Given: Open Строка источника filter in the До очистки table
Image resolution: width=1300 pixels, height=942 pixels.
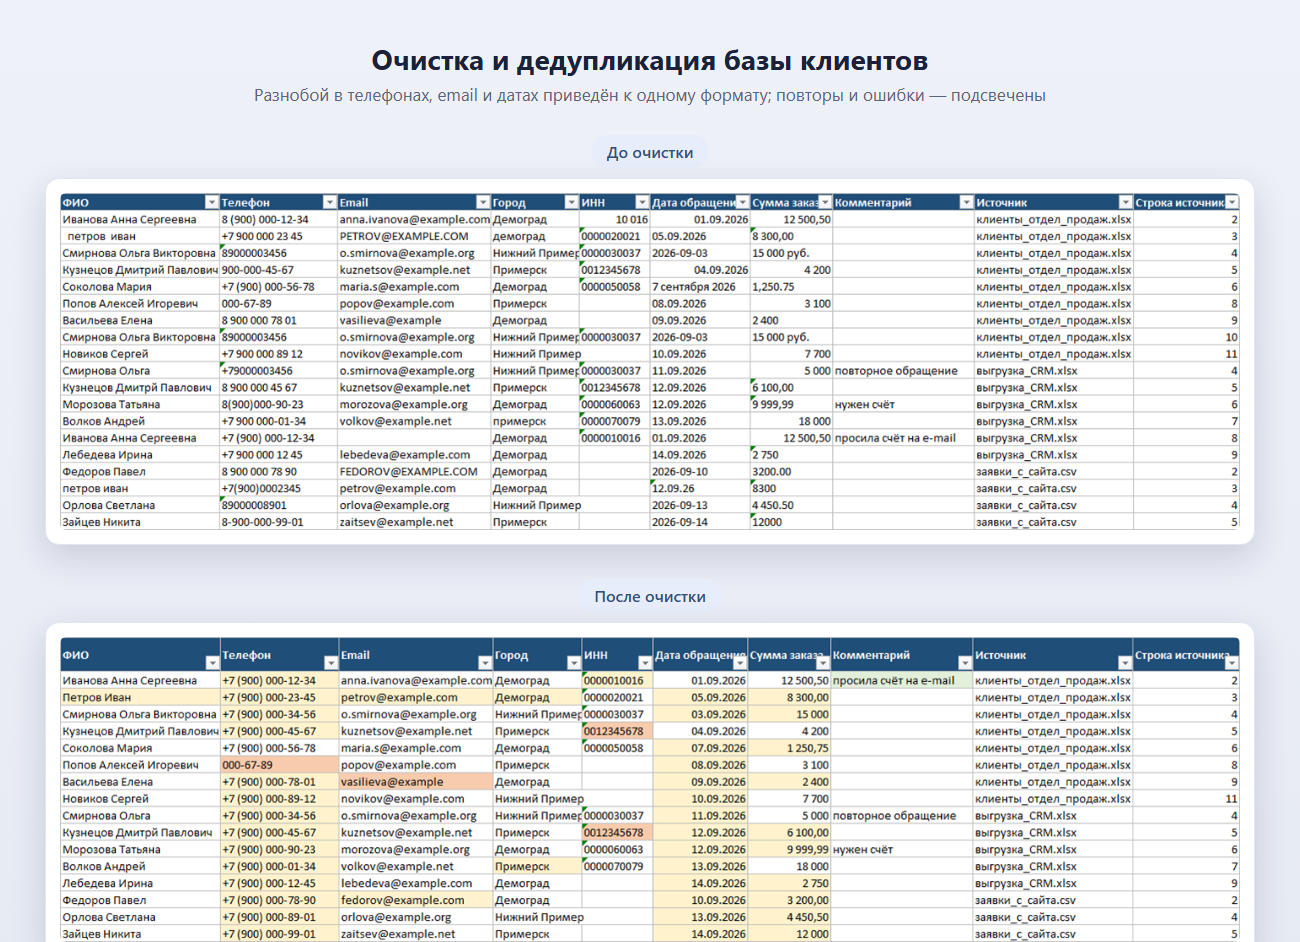Looking at the screenshot, I should pyautogui.click(x=1232, y=202).
